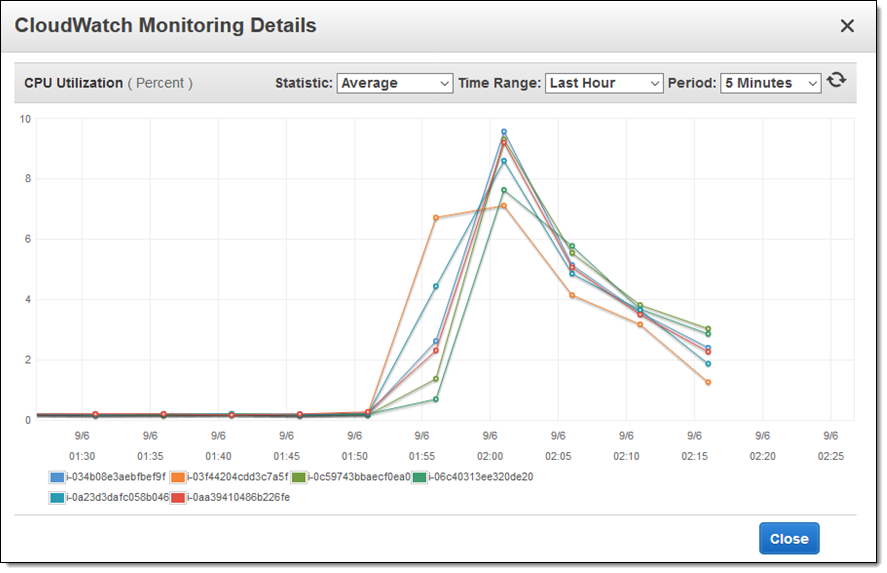Image resolution: width=887 pixels, height=573 pixels.
Task: Close the dialog with the X icon
Action: tap(847, 26)
